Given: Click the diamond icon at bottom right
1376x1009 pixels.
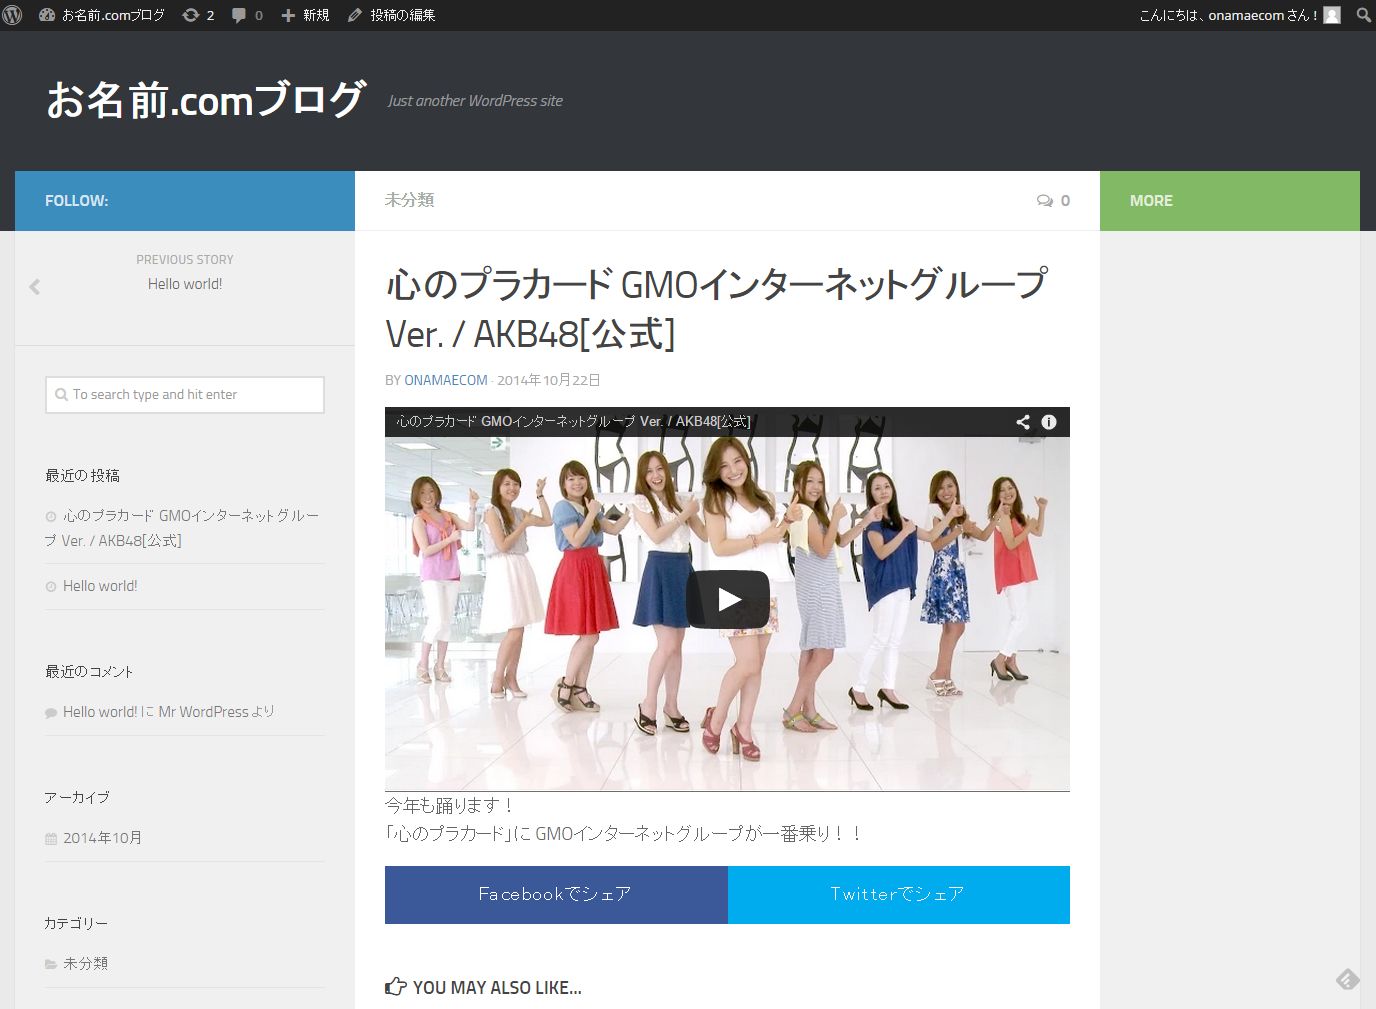Looking at the screenshot, I should point(1347,979).
